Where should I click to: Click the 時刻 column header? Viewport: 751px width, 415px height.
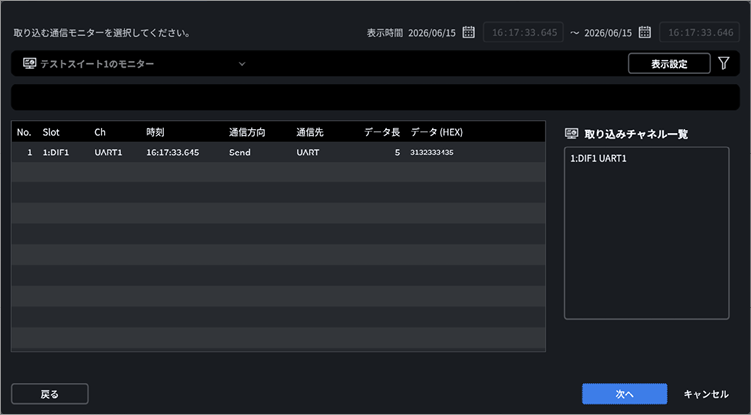(x=155, y=132)
